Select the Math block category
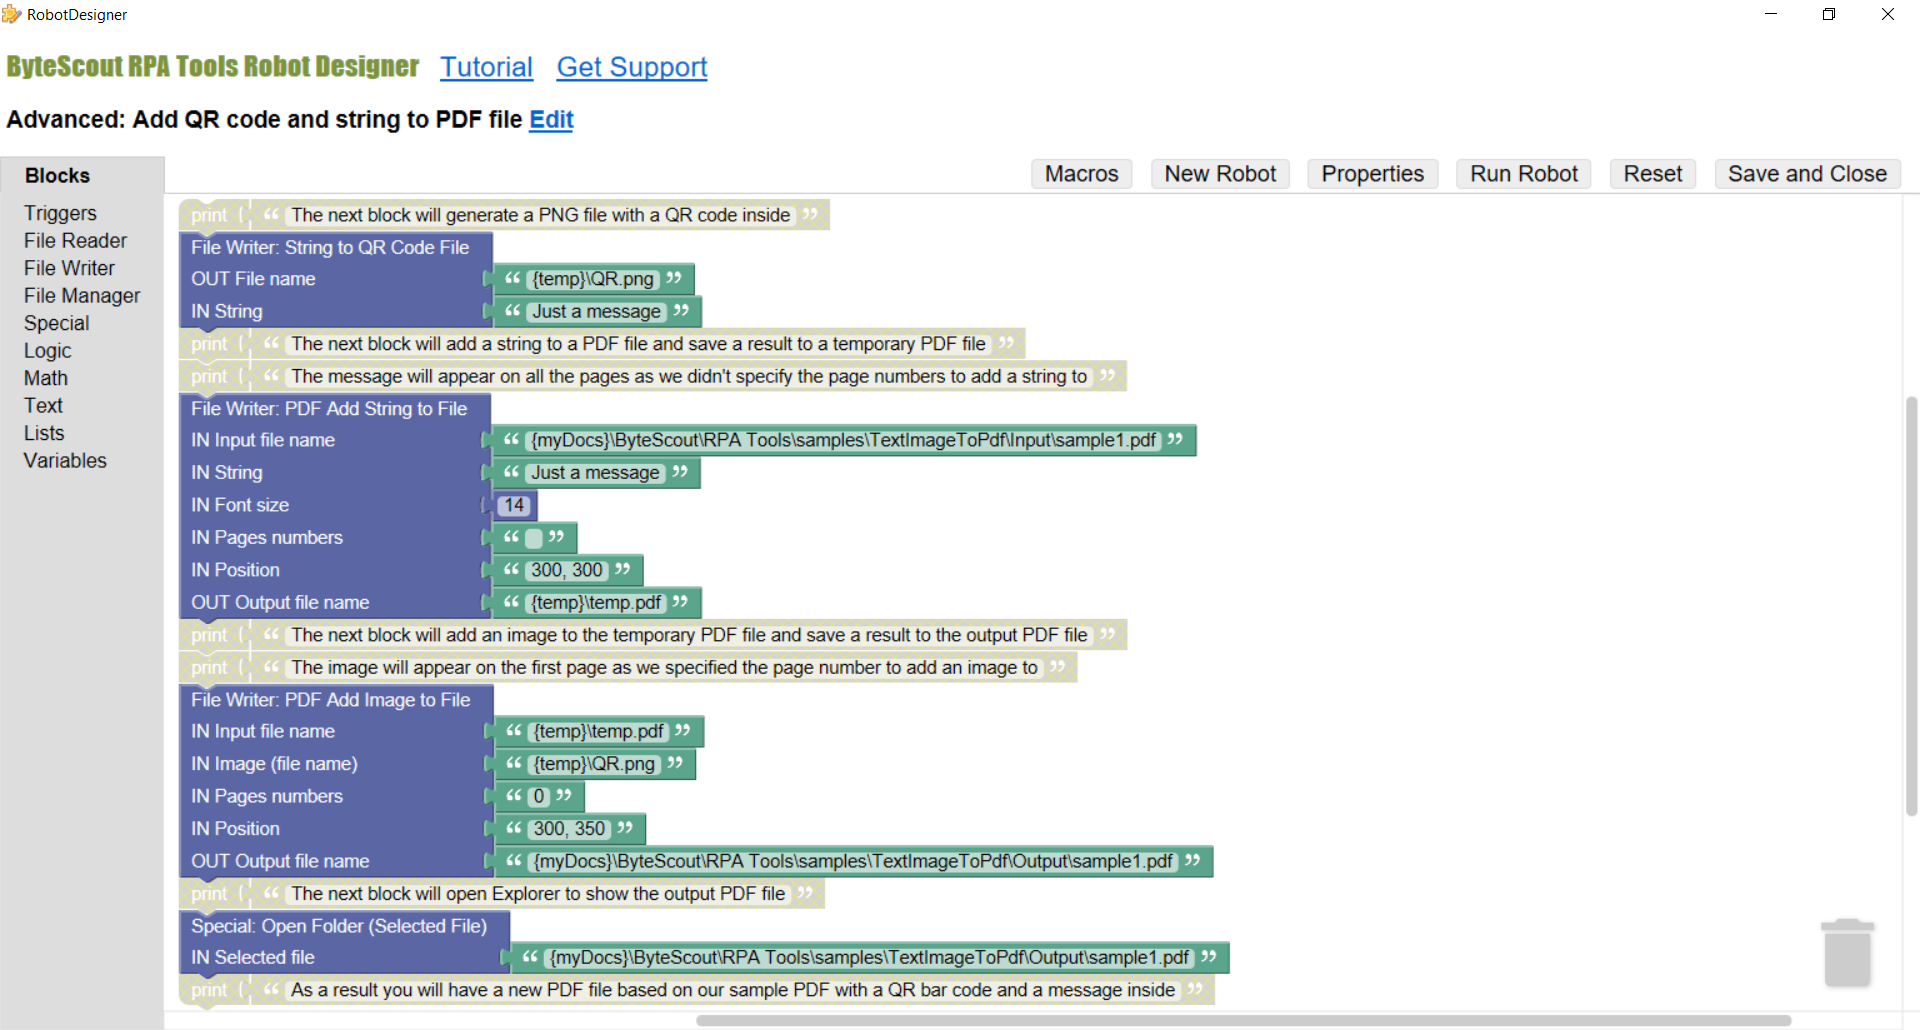This screenshot has width=1920, height=1030. point(45,378)
